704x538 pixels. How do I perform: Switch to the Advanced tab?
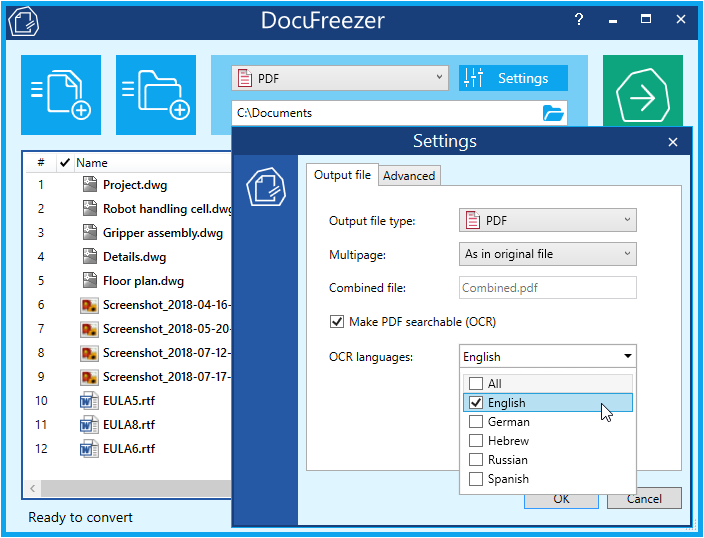[409, 176]
